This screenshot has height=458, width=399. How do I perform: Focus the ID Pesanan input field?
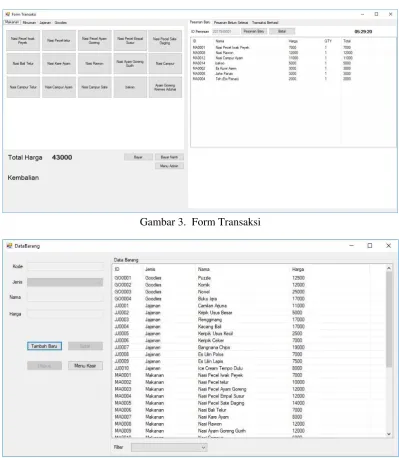coord(225,31)
